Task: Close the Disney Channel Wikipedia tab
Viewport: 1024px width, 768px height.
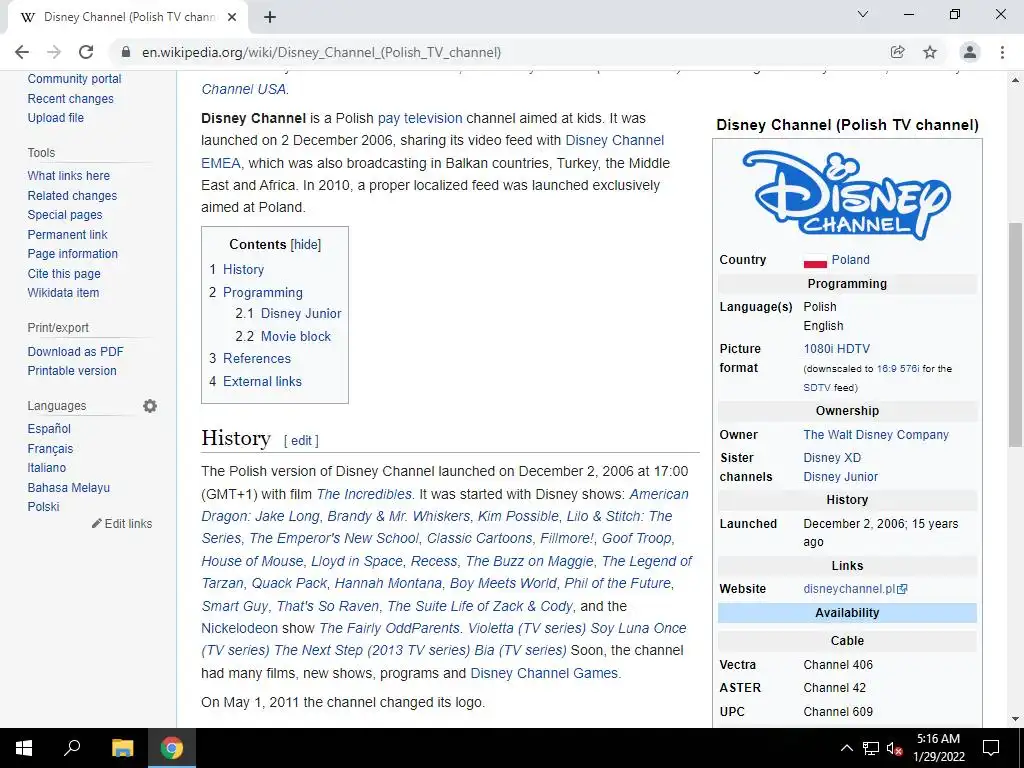Action: coord(232,17)
